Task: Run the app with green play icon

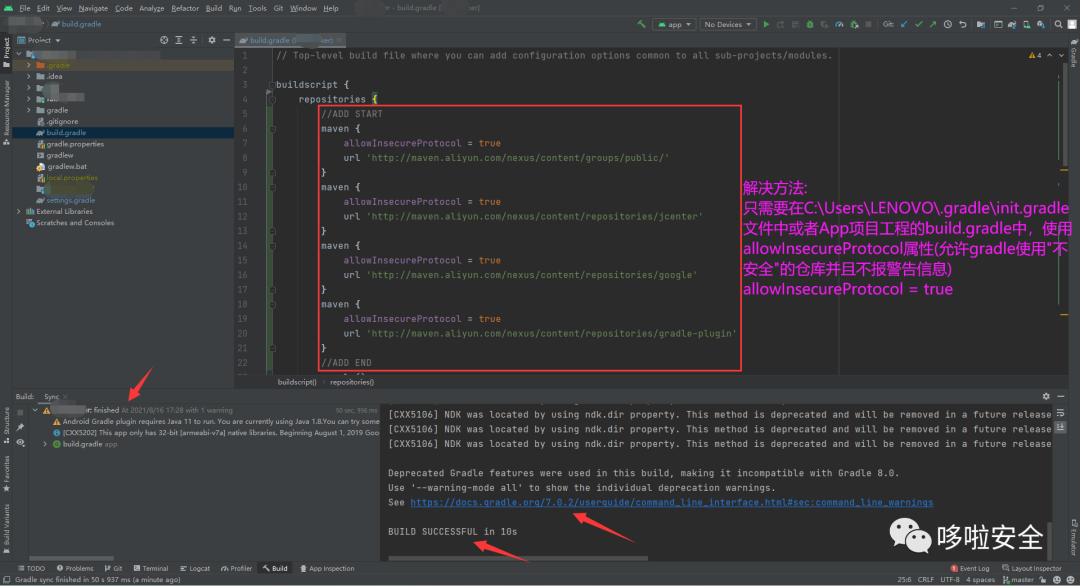Action: (x=766, y=24)
